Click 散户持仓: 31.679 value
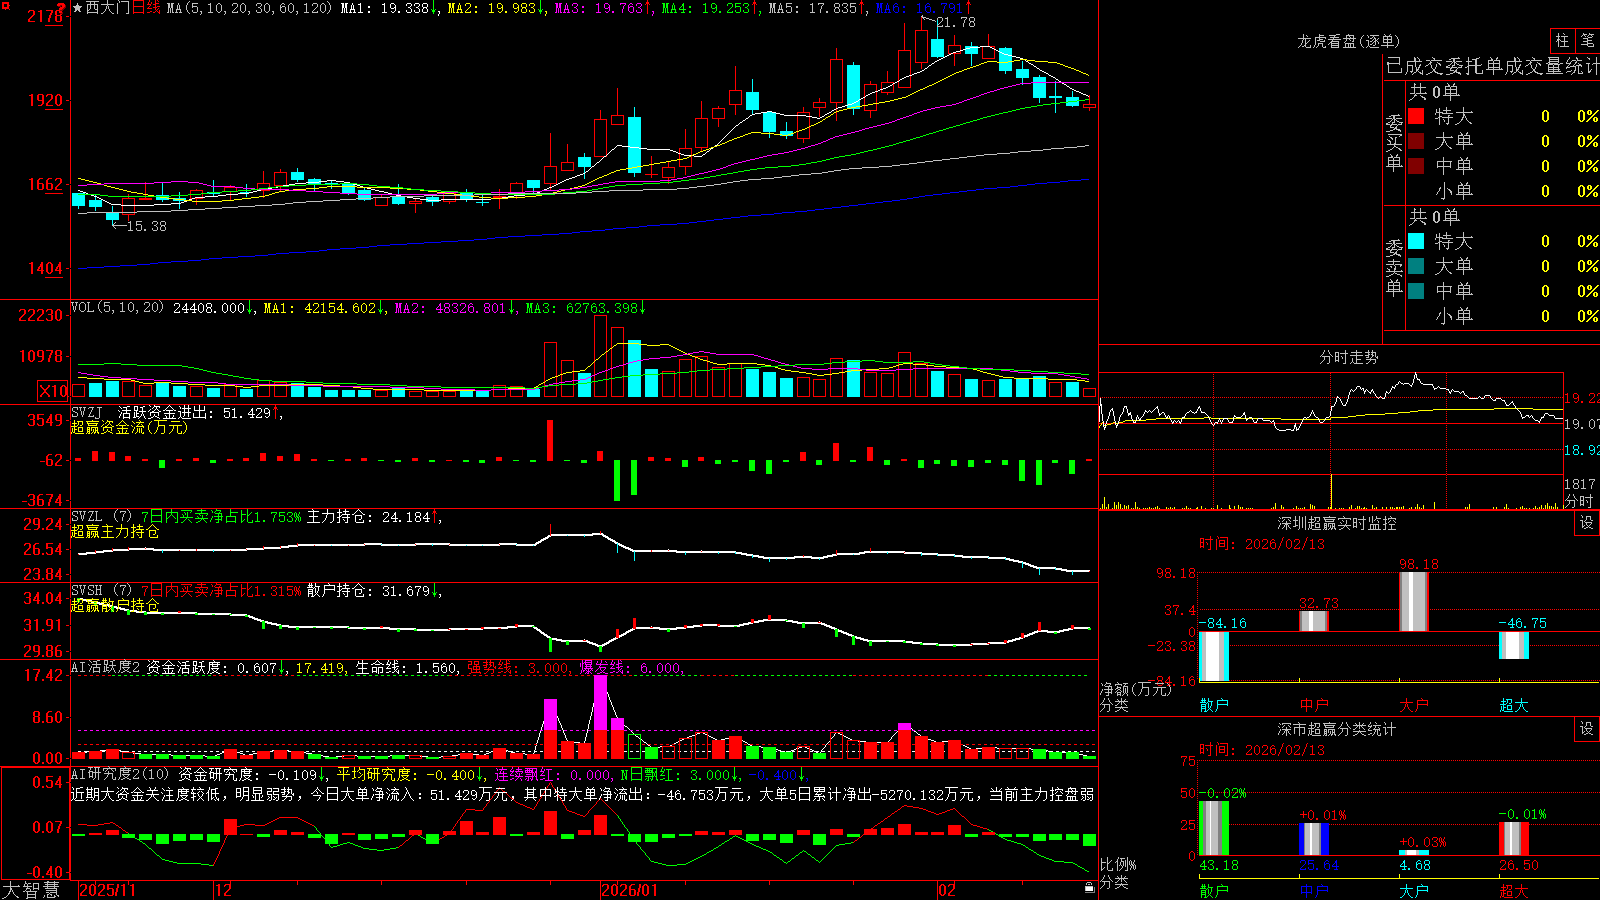This screenshot has width=1600, height=900. (368, 591)
